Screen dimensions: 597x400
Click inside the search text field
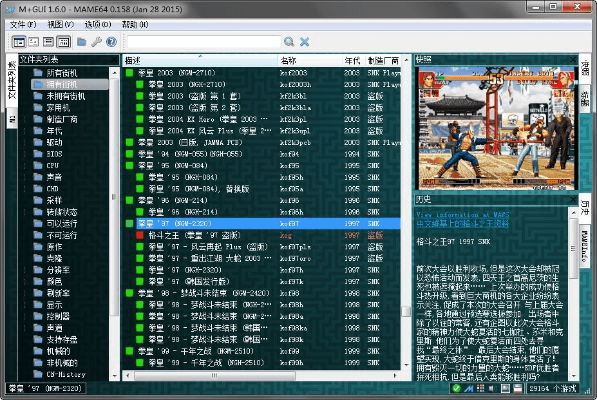tap(204, 41)
